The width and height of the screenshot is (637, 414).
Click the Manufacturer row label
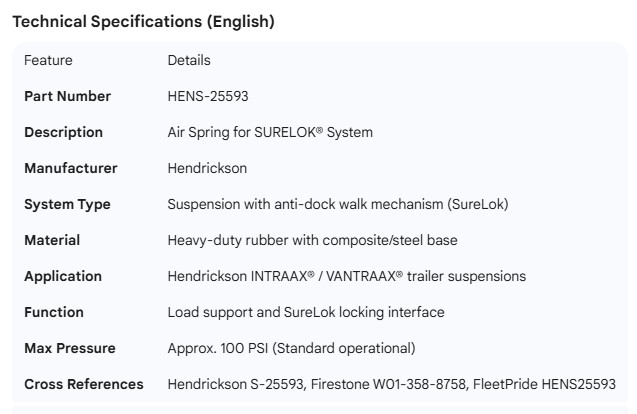click(70, 168)
